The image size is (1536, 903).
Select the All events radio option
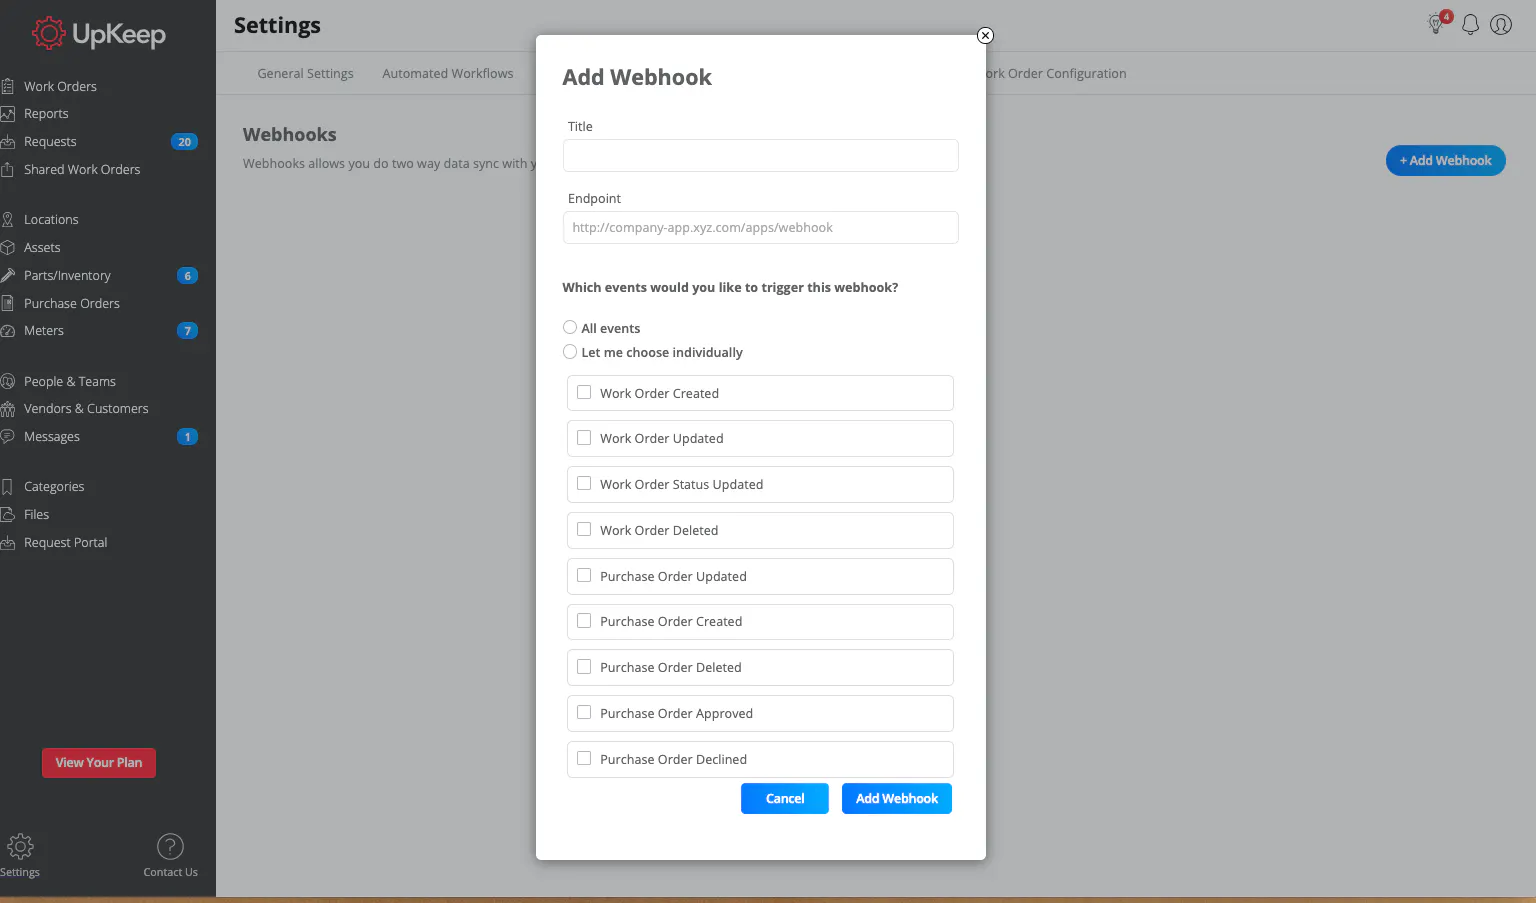click(x=570, y=327)
